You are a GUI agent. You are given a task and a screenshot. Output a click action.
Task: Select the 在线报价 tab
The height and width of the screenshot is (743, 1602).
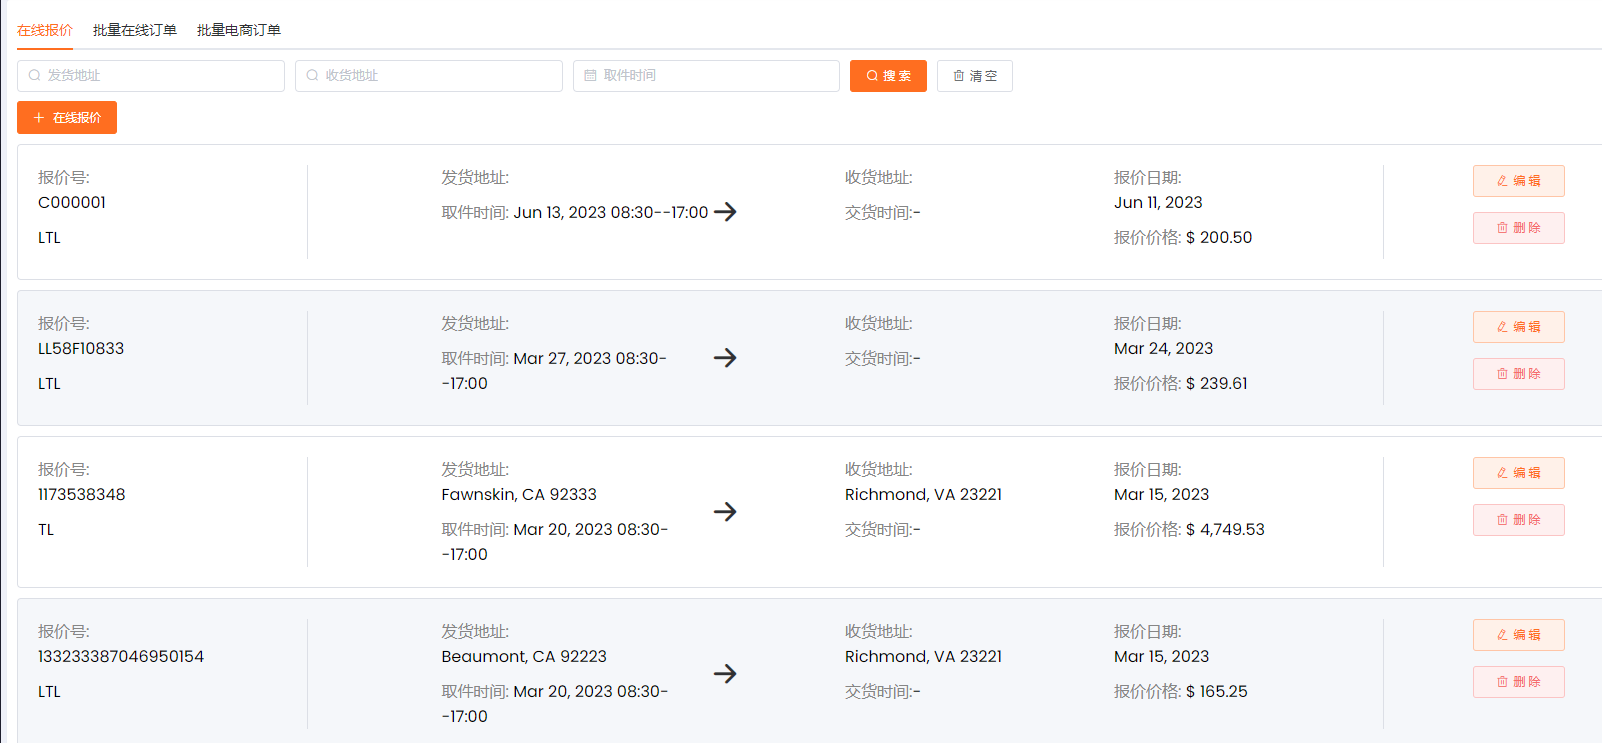(45, 30)
